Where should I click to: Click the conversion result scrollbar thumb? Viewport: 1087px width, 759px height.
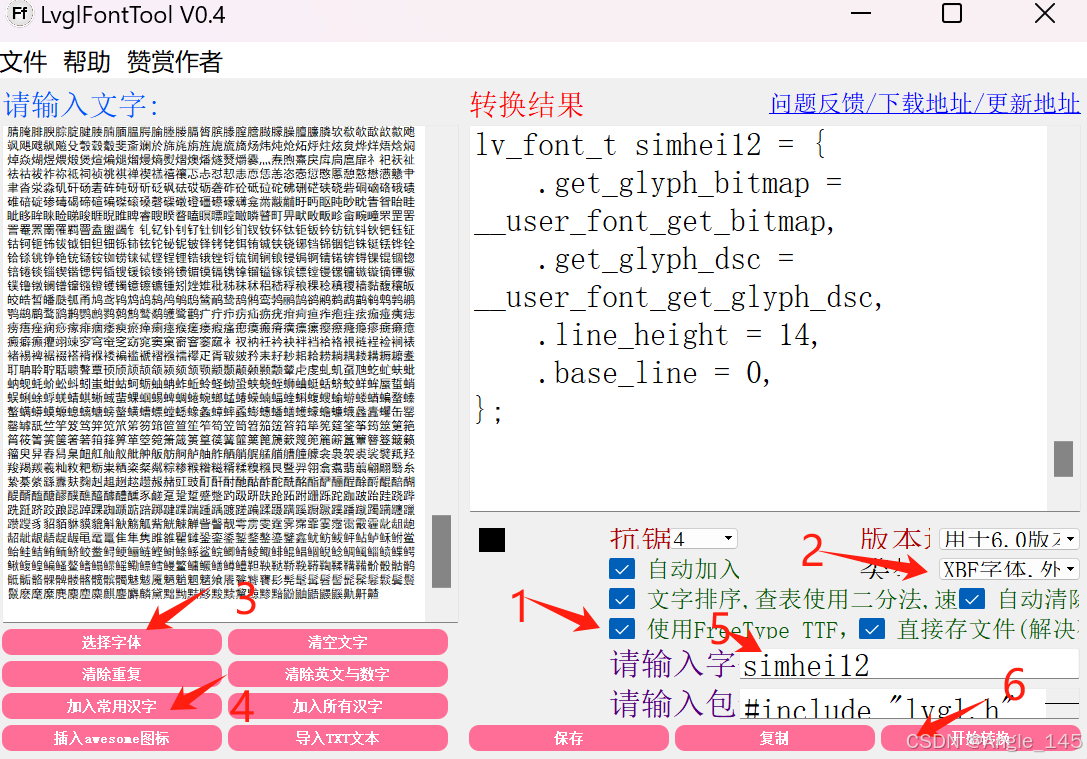point(1063,458)
